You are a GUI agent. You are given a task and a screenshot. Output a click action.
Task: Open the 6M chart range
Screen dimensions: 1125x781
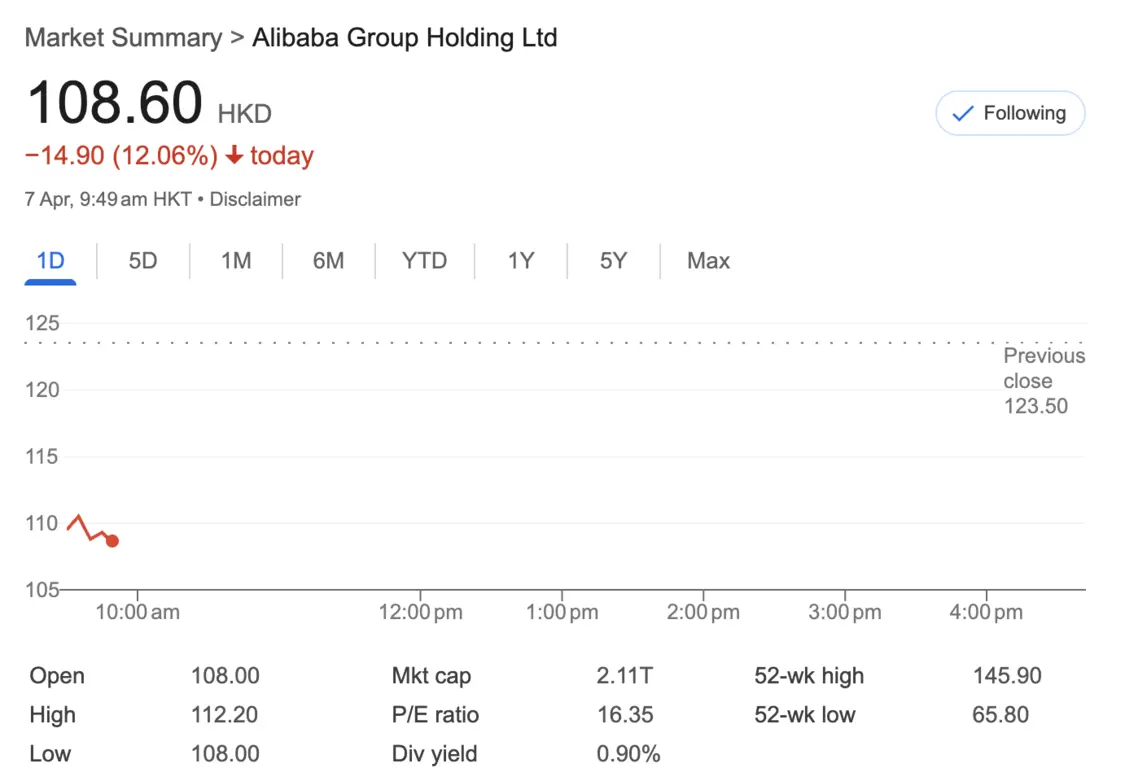tap(329, 261)
